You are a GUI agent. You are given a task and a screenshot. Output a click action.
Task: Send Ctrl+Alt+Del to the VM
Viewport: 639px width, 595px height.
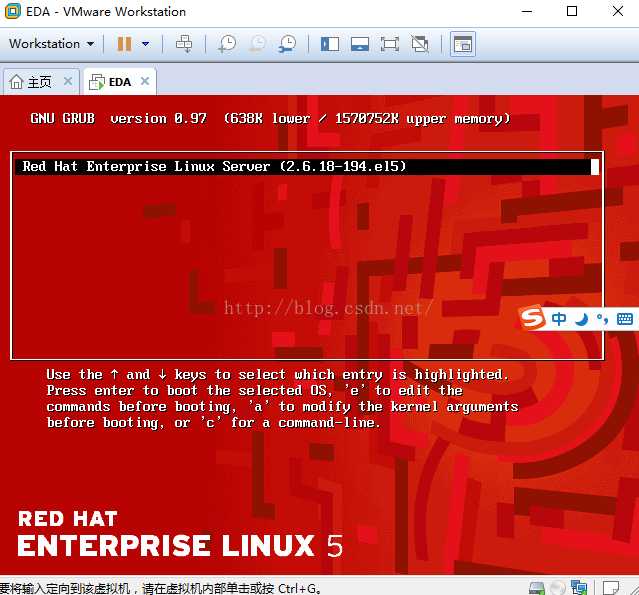point(184,44)
